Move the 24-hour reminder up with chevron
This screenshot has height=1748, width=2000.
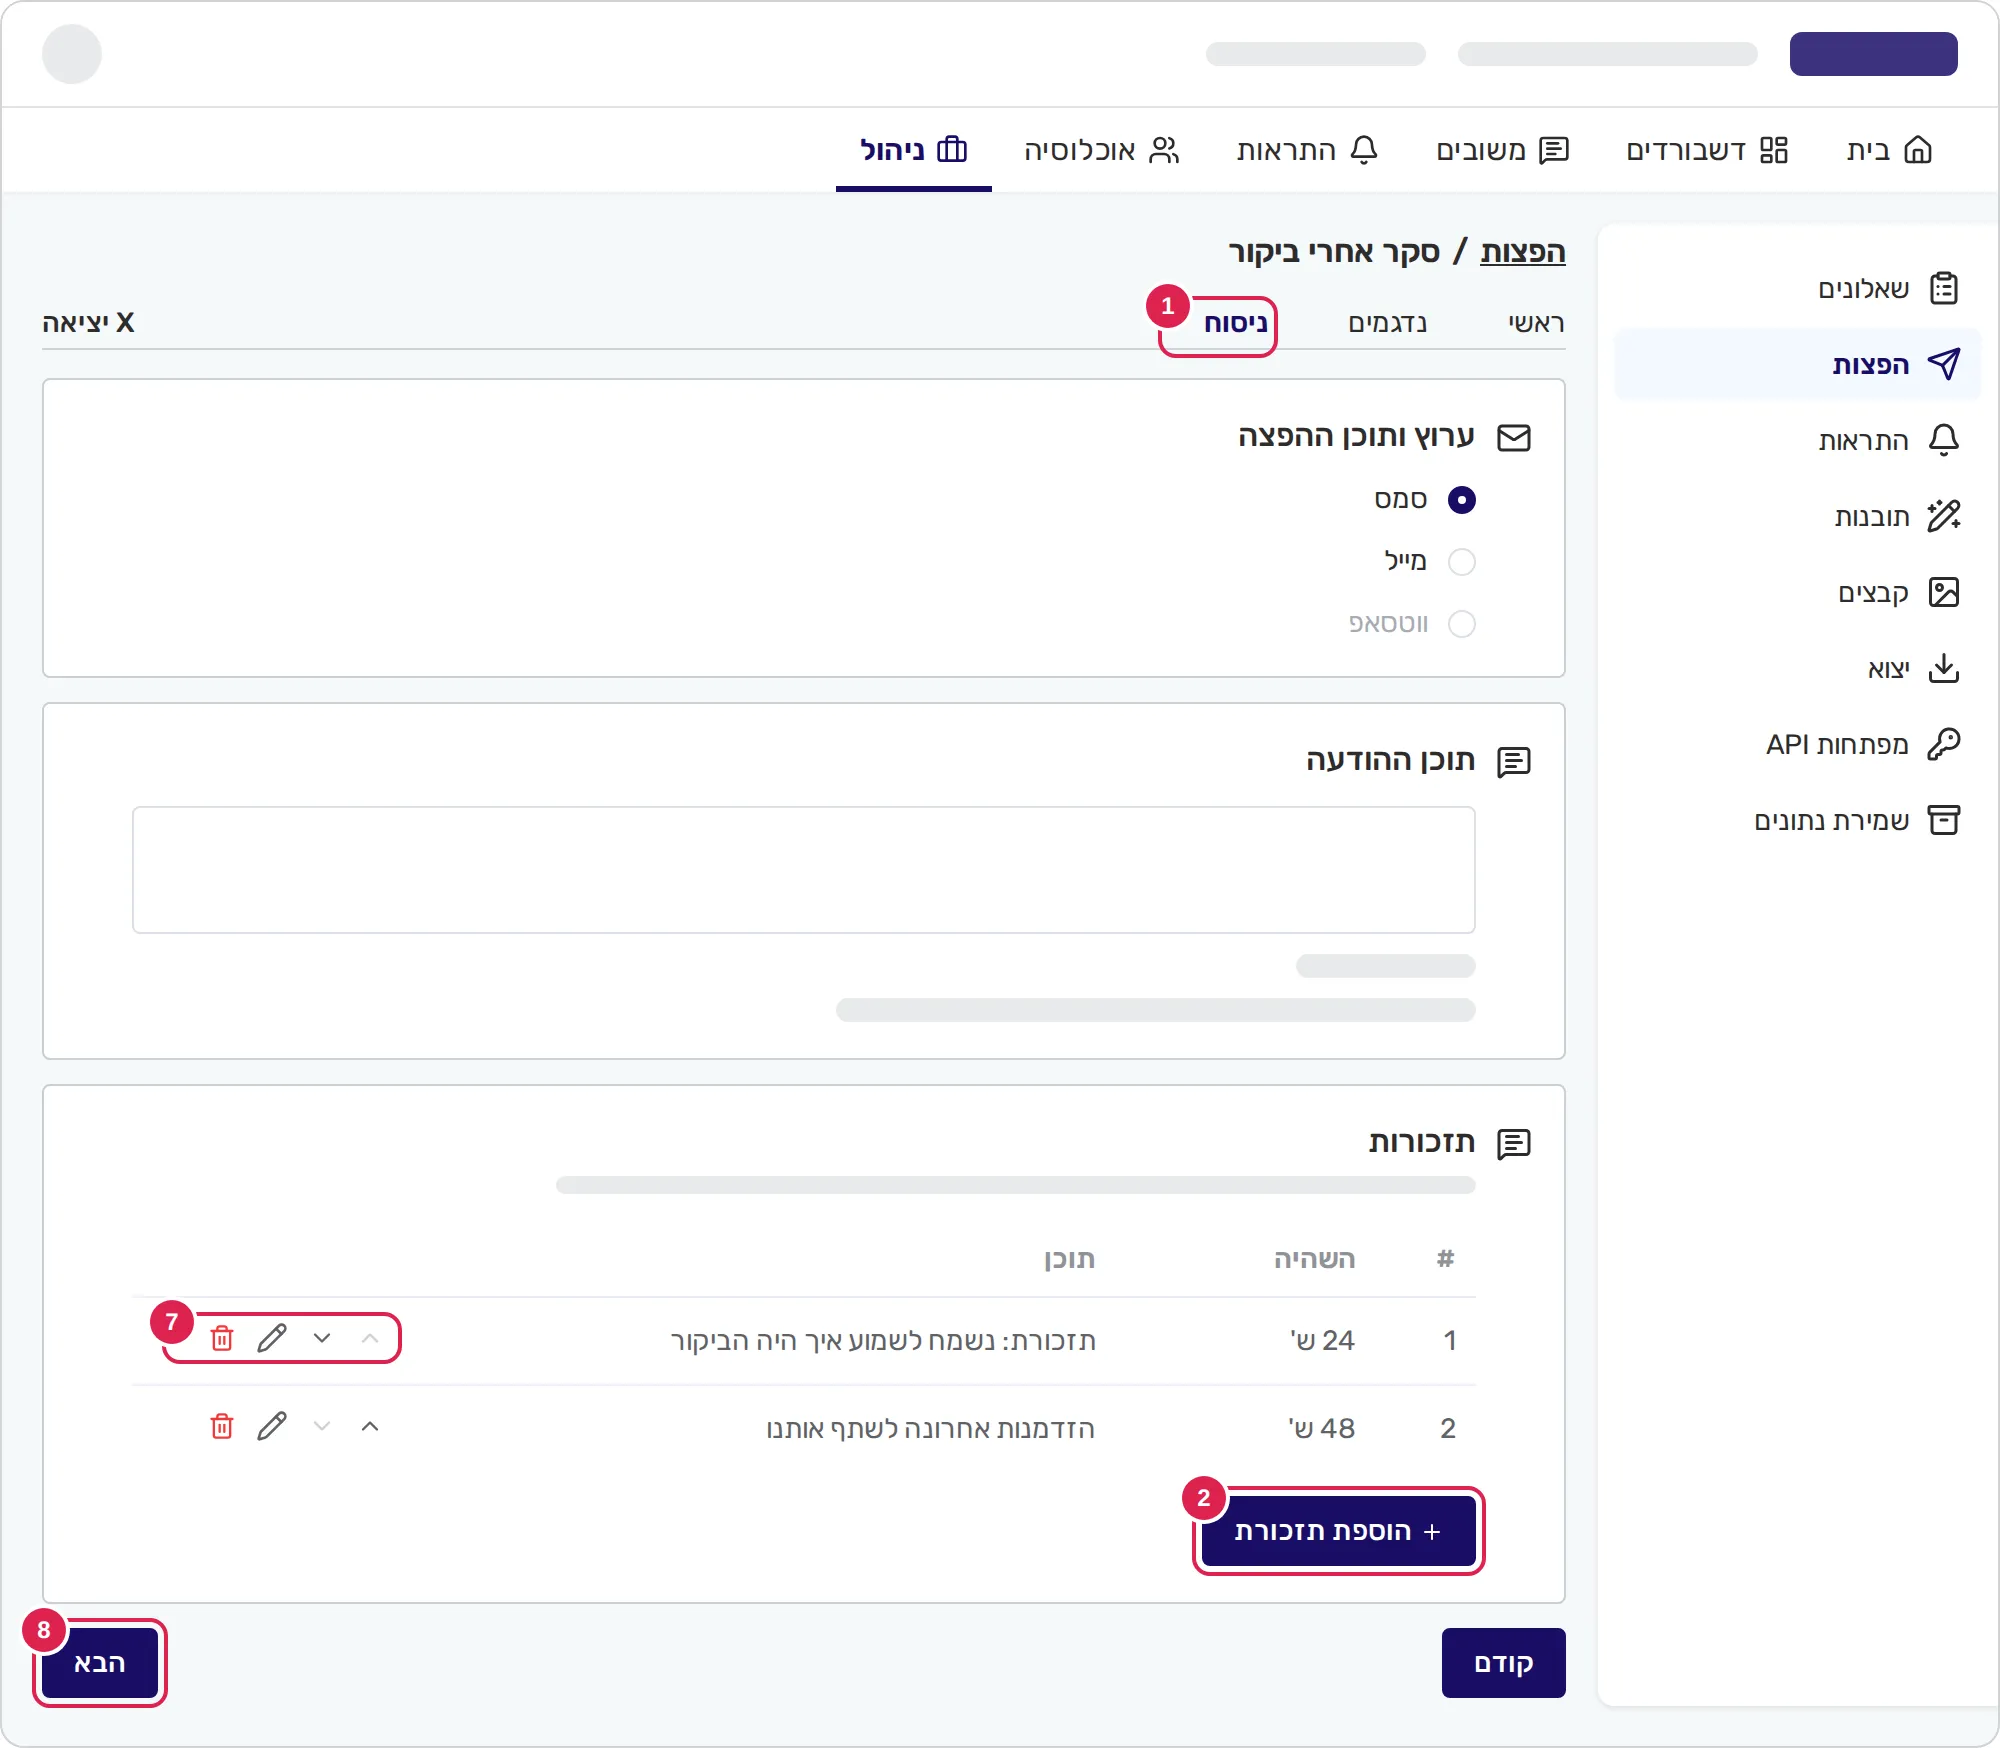pos(370,1338)
